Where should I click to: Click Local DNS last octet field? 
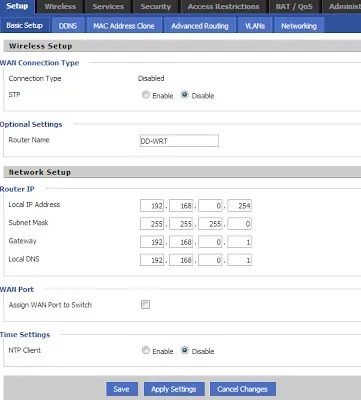[x=239, y=260]
